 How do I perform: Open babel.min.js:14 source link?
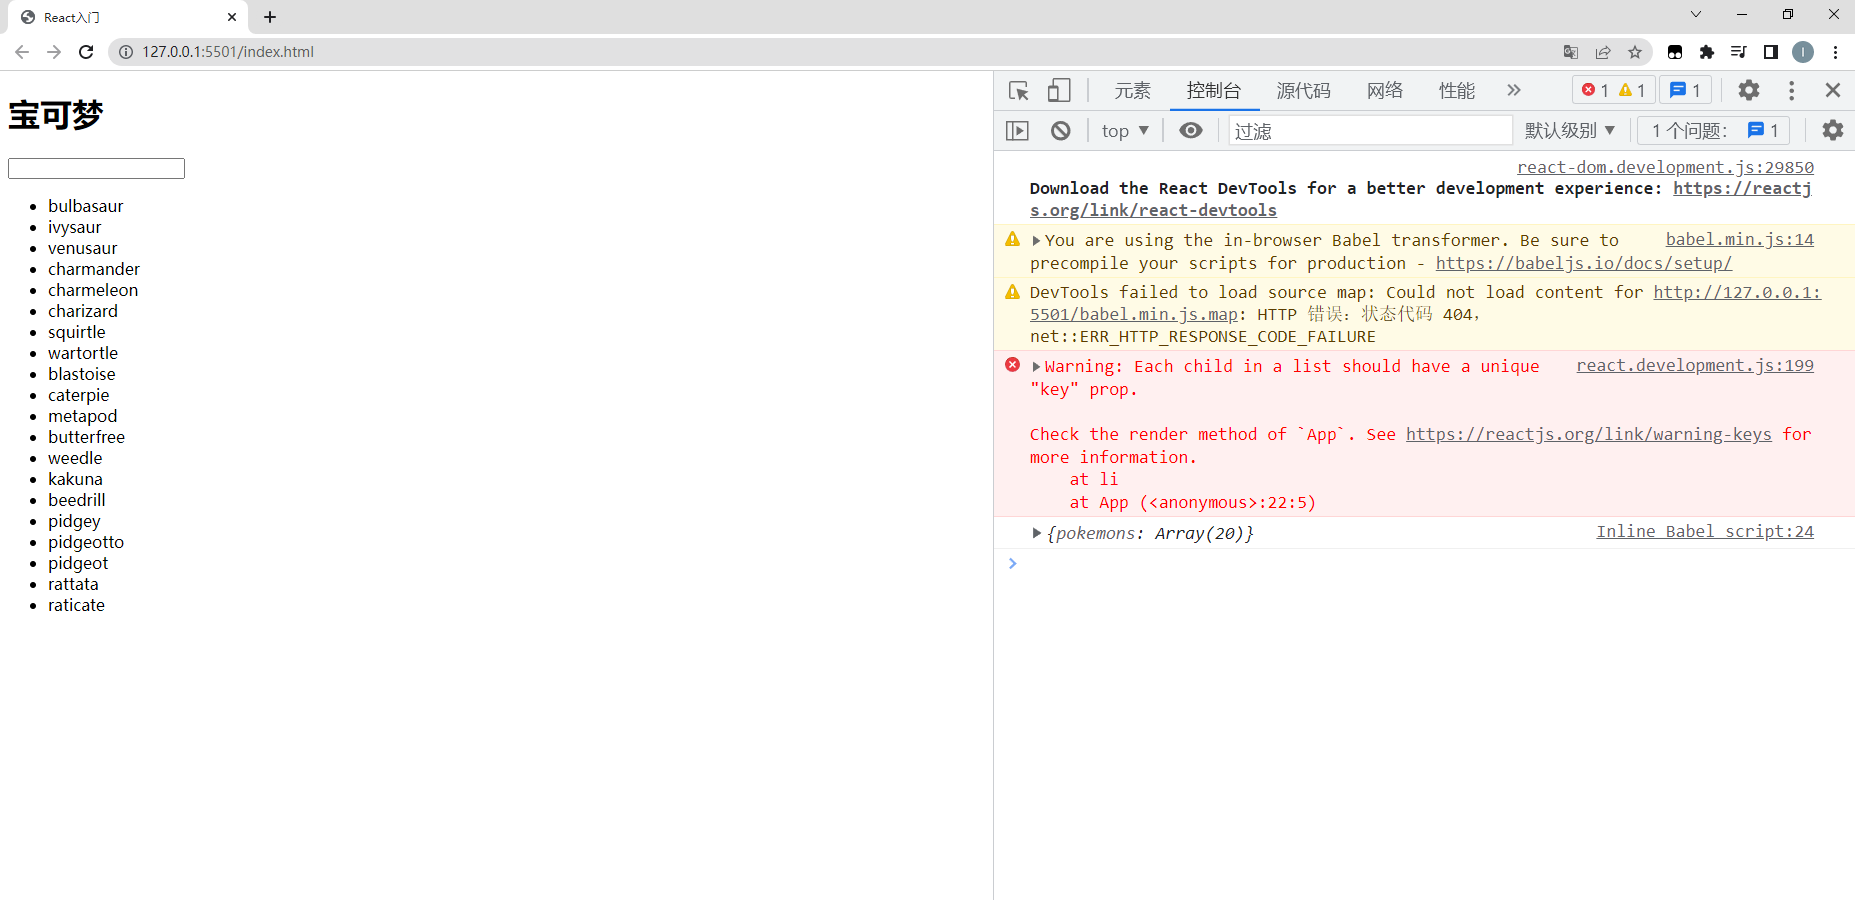point(1739,239)
